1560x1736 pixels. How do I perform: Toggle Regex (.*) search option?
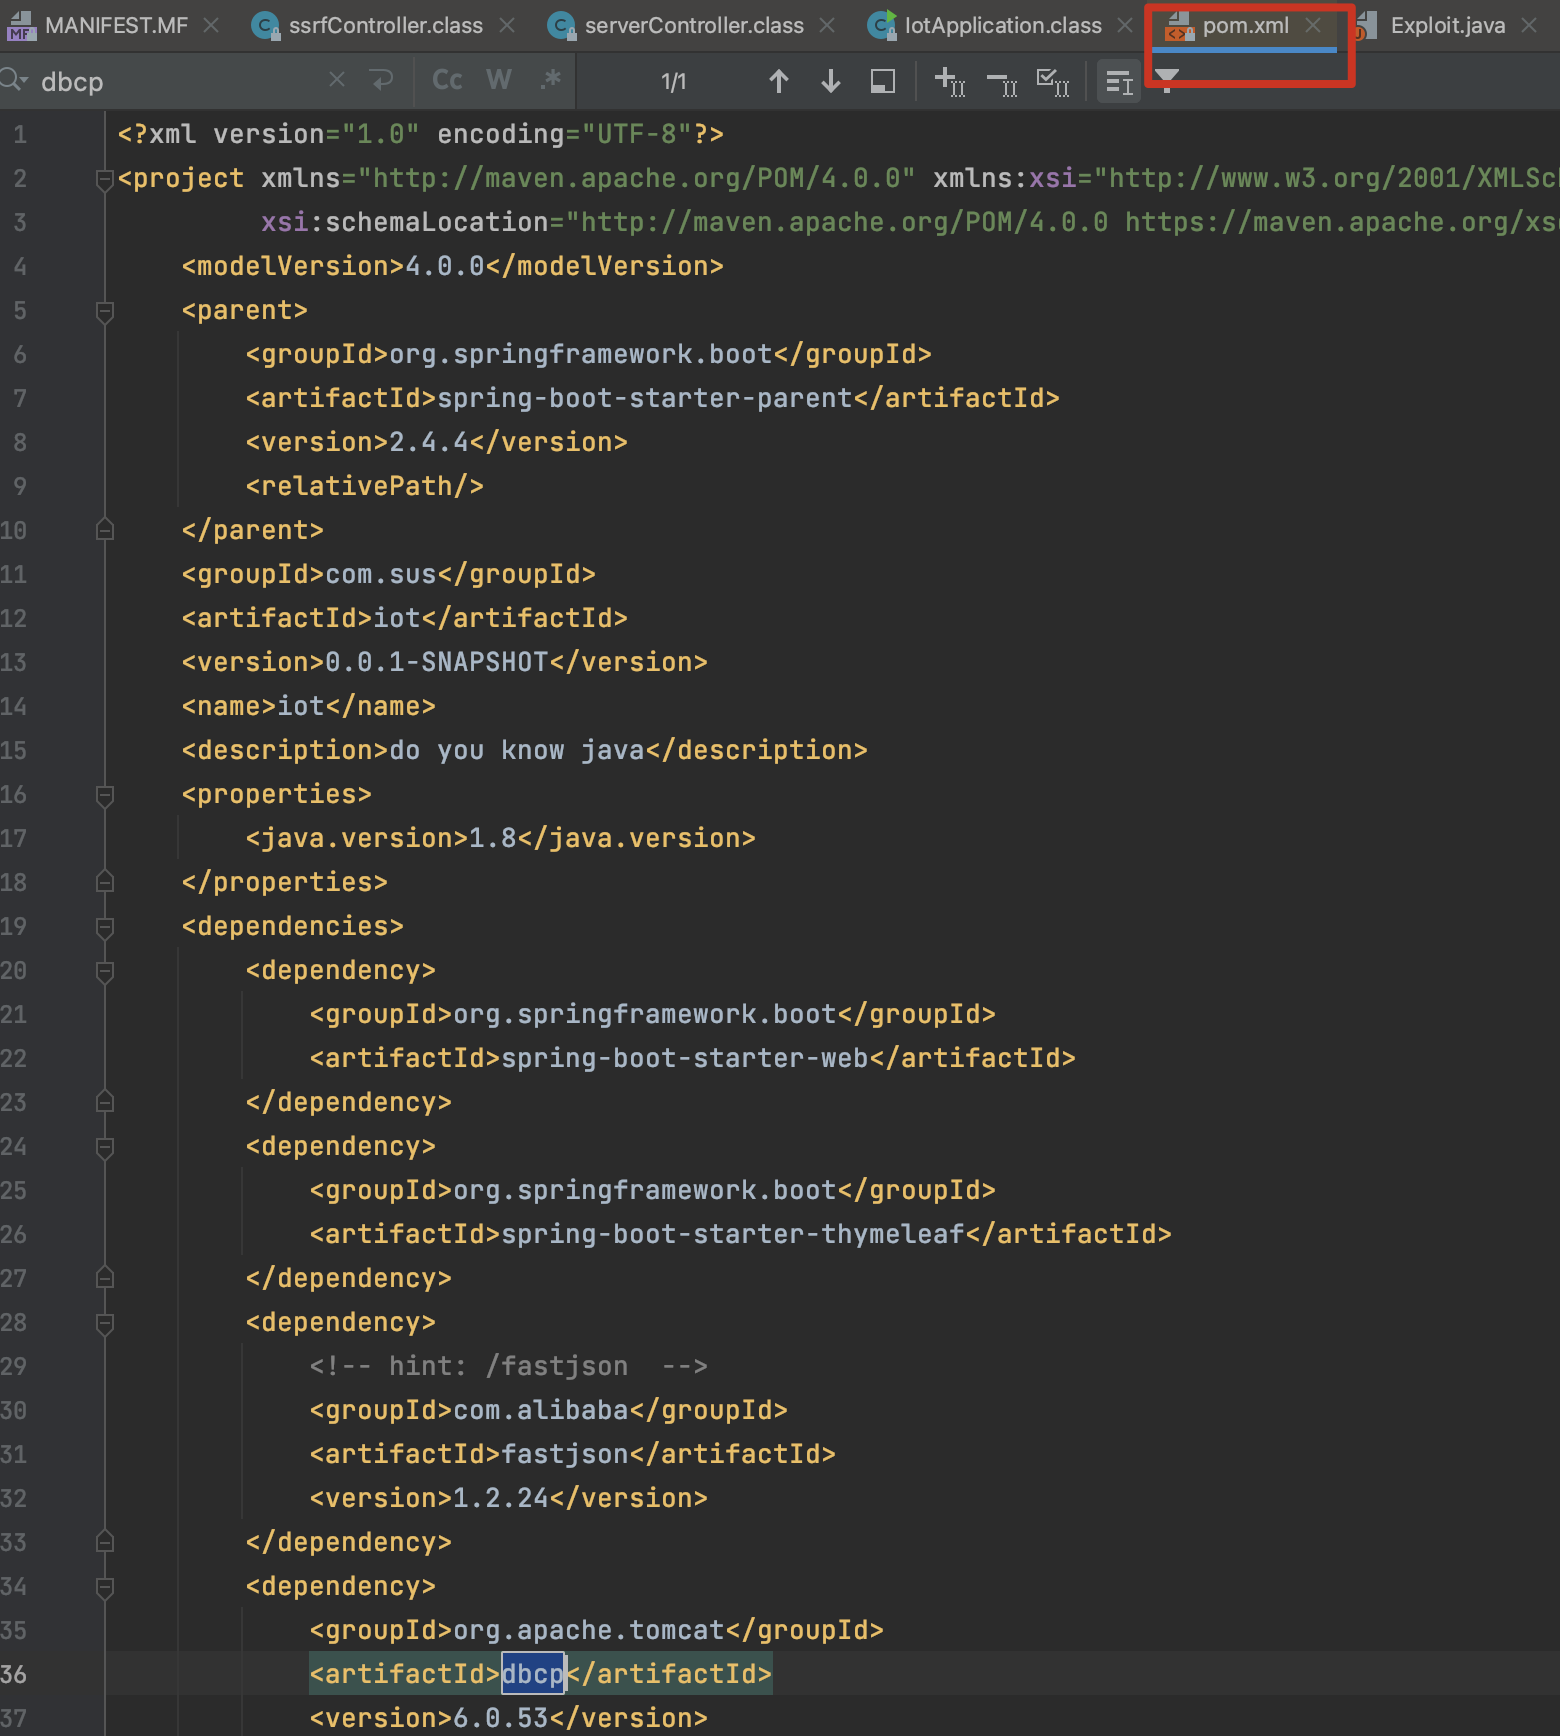pos(550,80)
